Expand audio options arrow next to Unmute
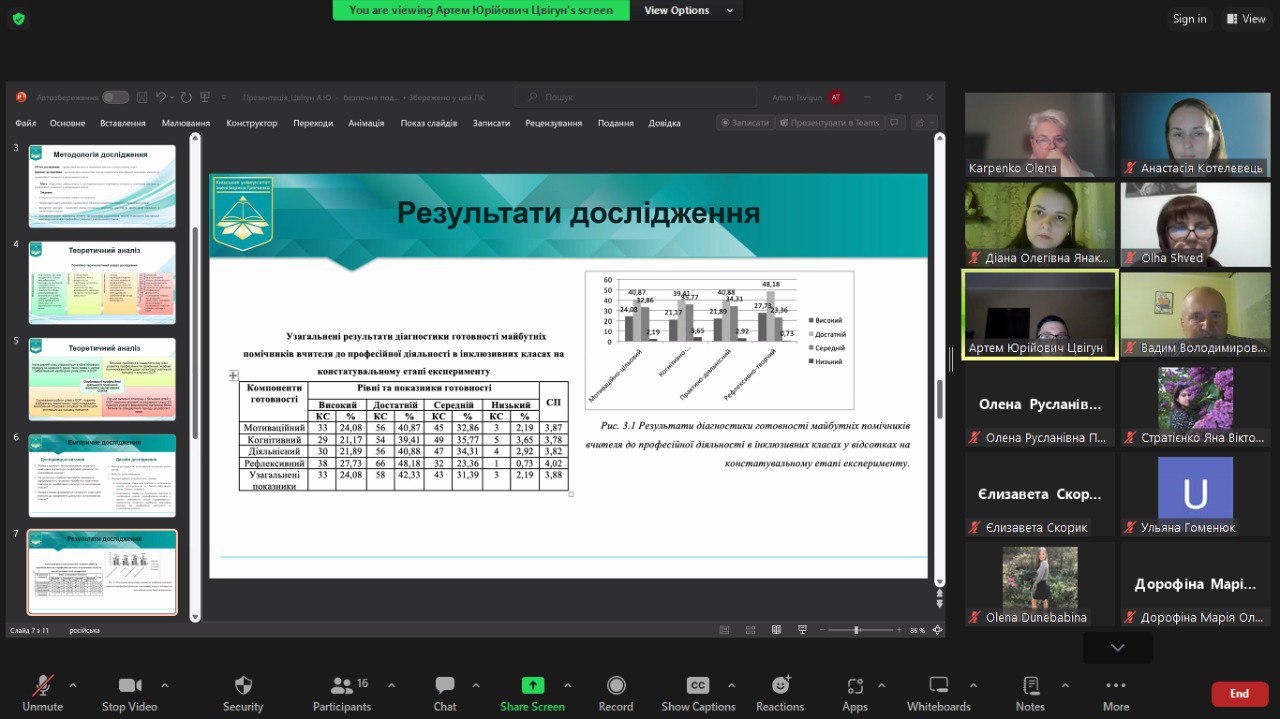 click(72, 685)
